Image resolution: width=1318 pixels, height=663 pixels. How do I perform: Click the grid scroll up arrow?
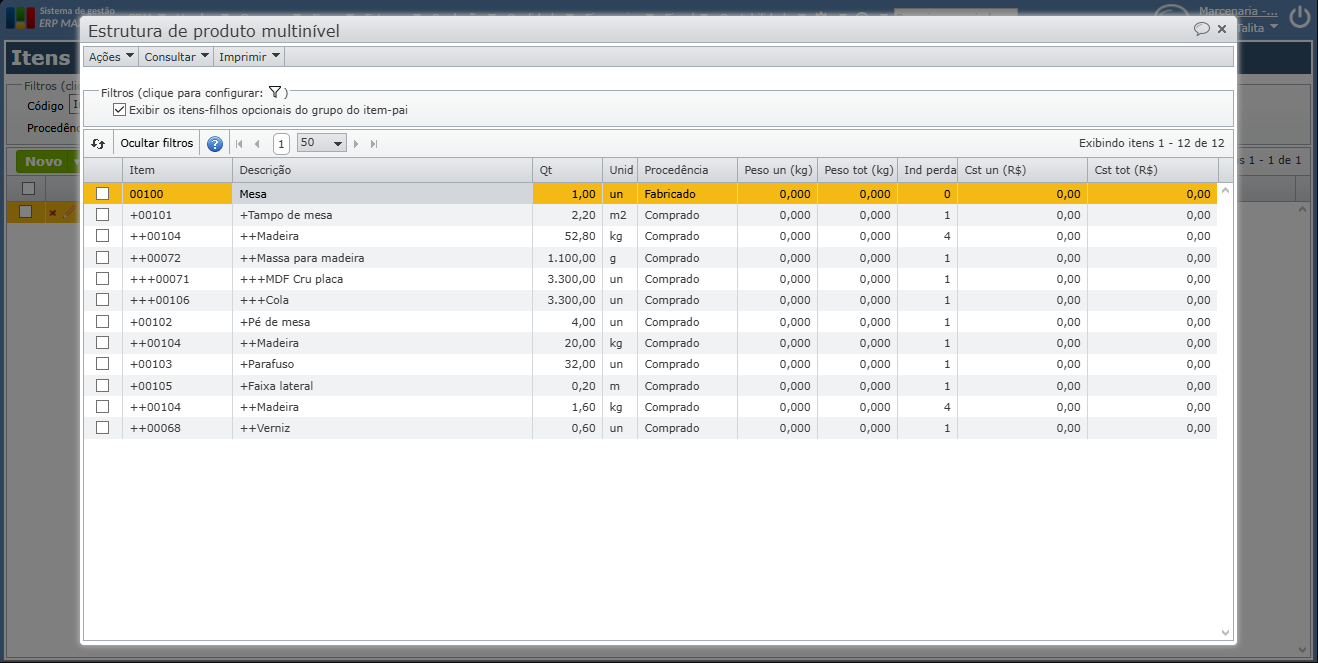[x=1226, y=190]
